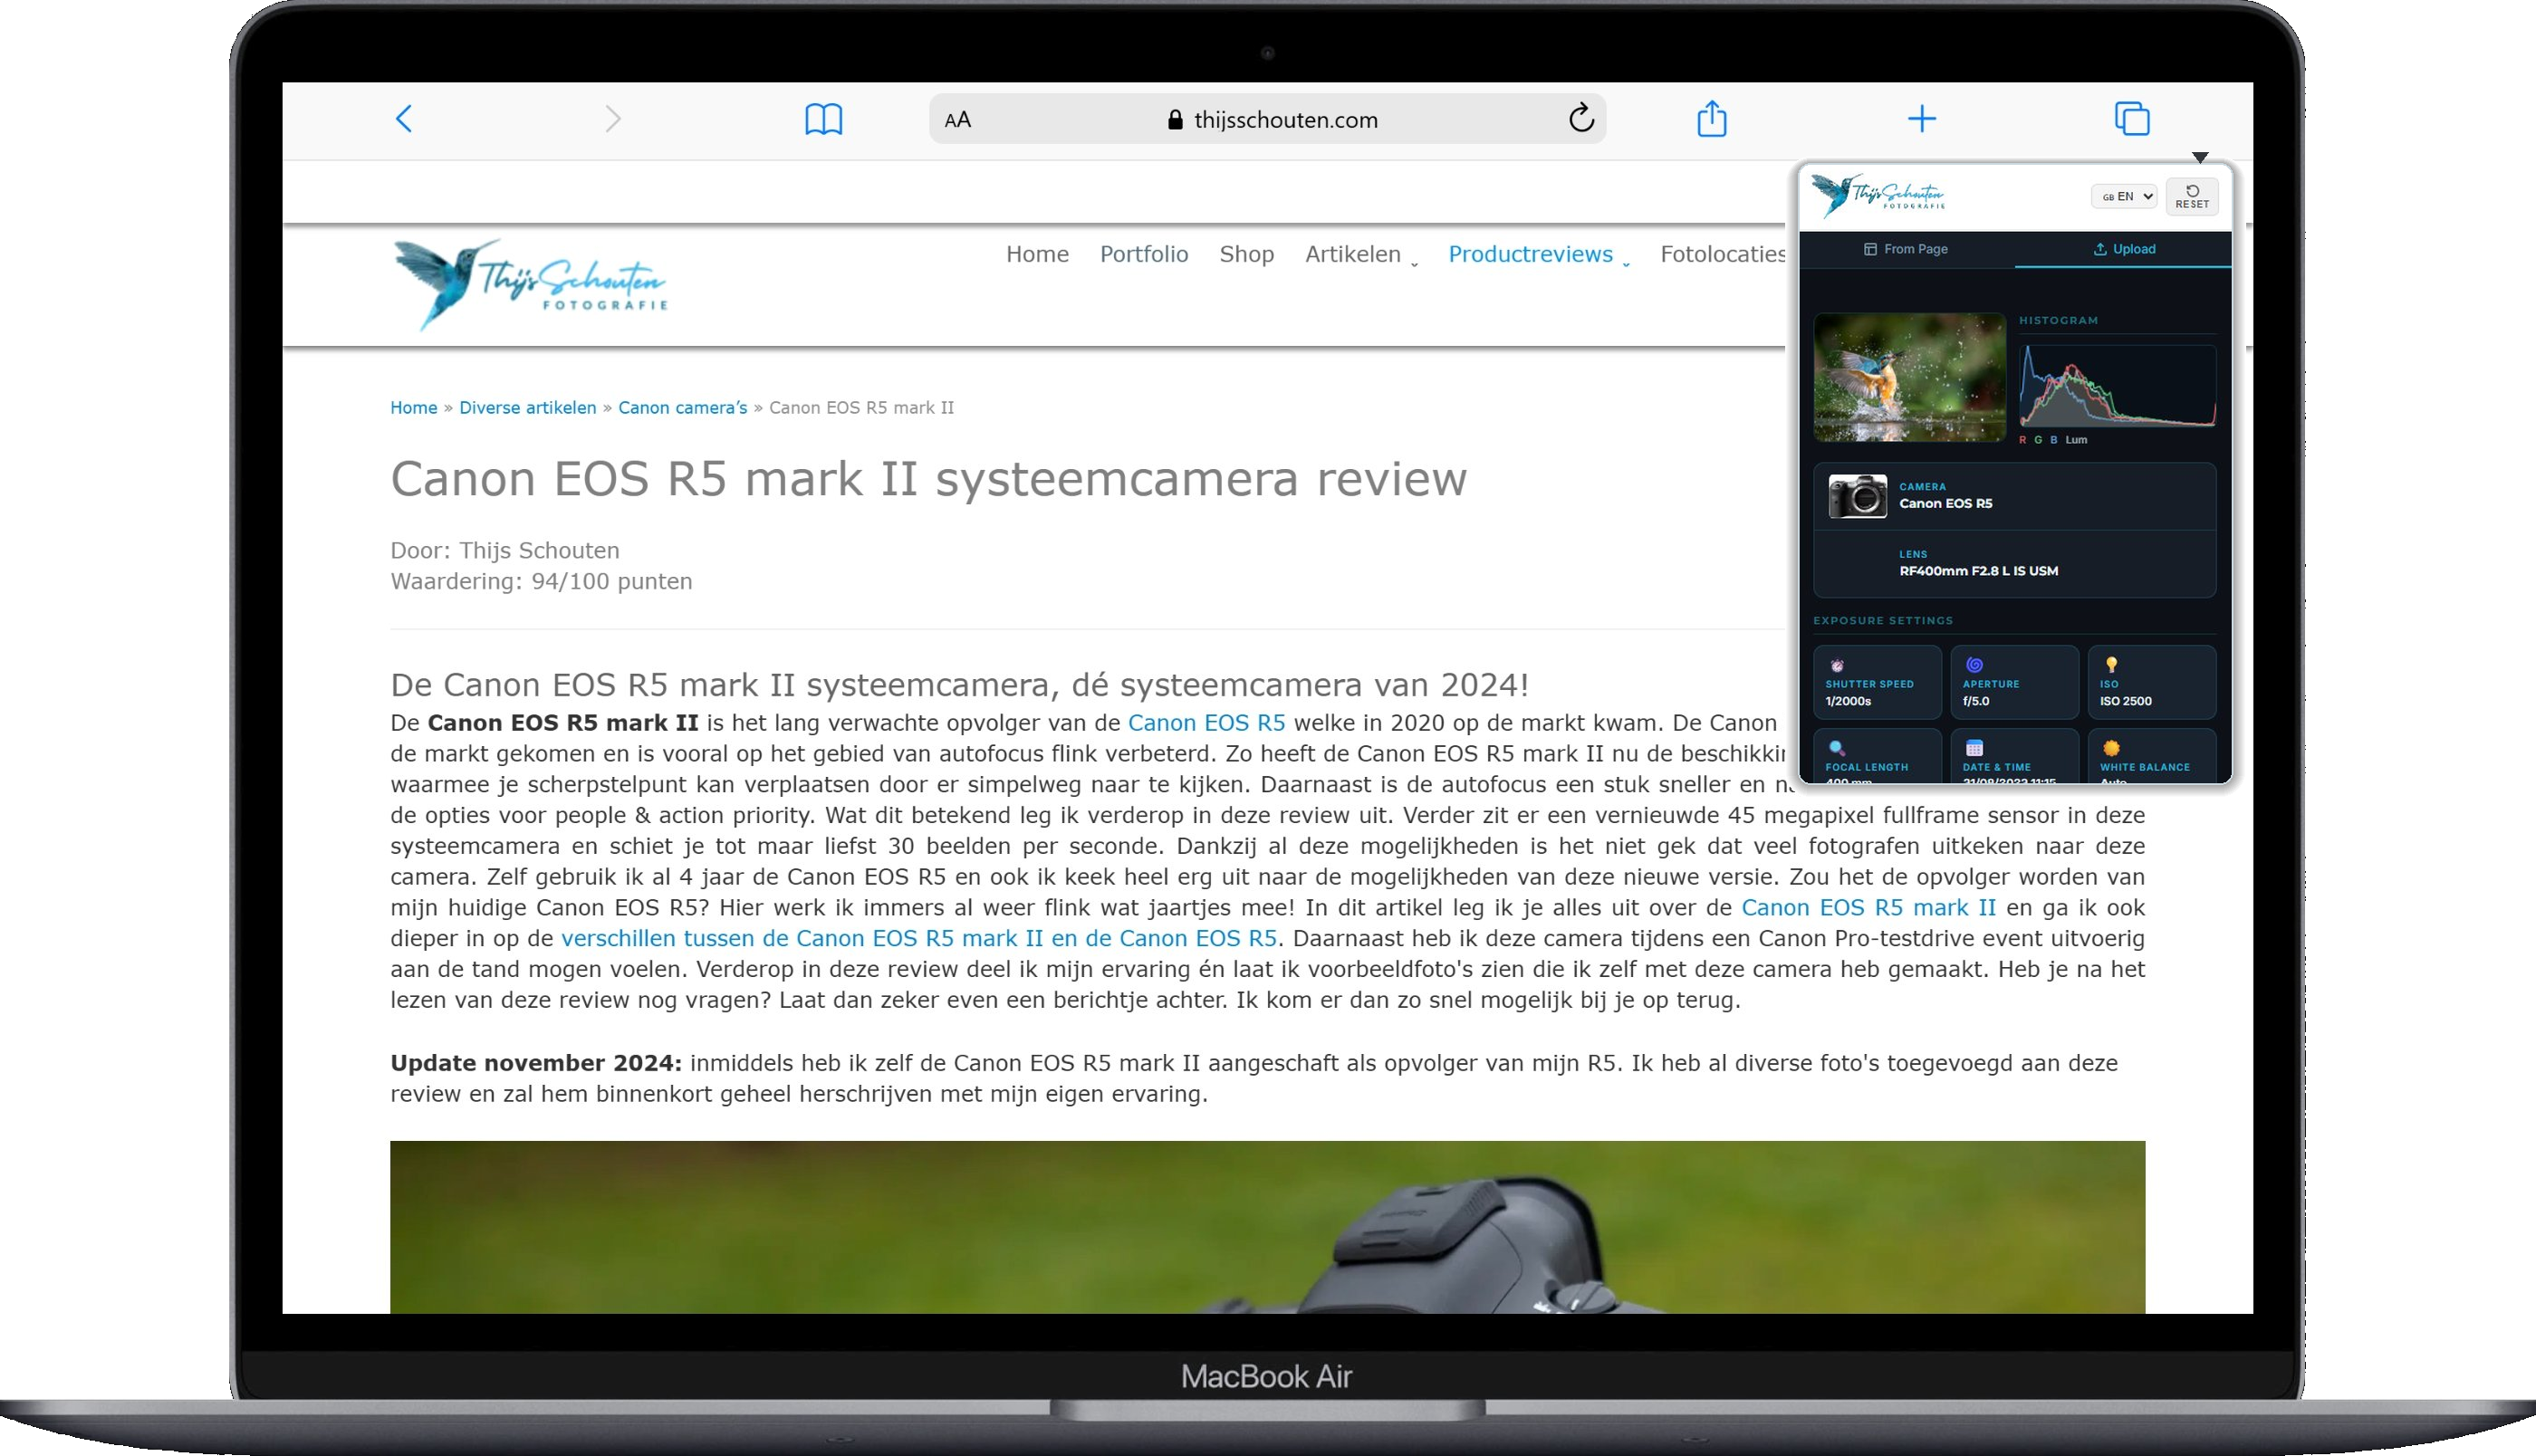The width and height of the screenshot is (2536, 1456).
Task: Click the White Balance sun icon
Action: [x=2111, y=750]
